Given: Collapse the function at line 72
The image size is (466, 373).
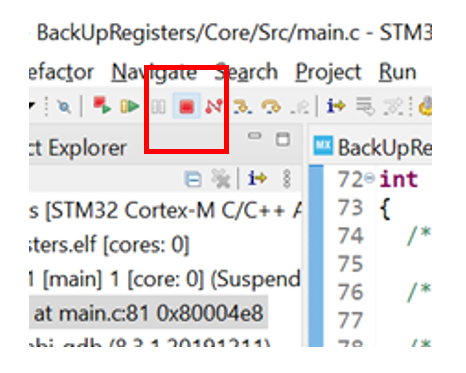Looking at the screenshot, I should tap(369, 178).
